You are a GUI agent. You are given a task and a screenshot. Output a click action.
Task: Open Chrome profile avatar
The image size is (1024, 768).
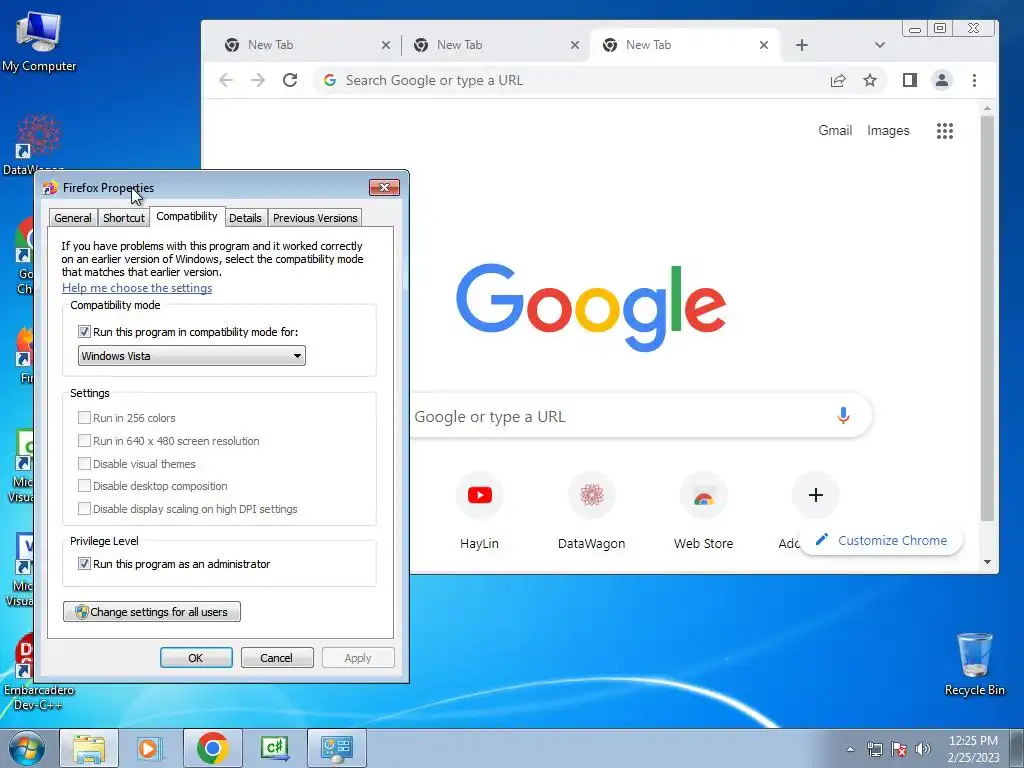click(x=942, y=80)
